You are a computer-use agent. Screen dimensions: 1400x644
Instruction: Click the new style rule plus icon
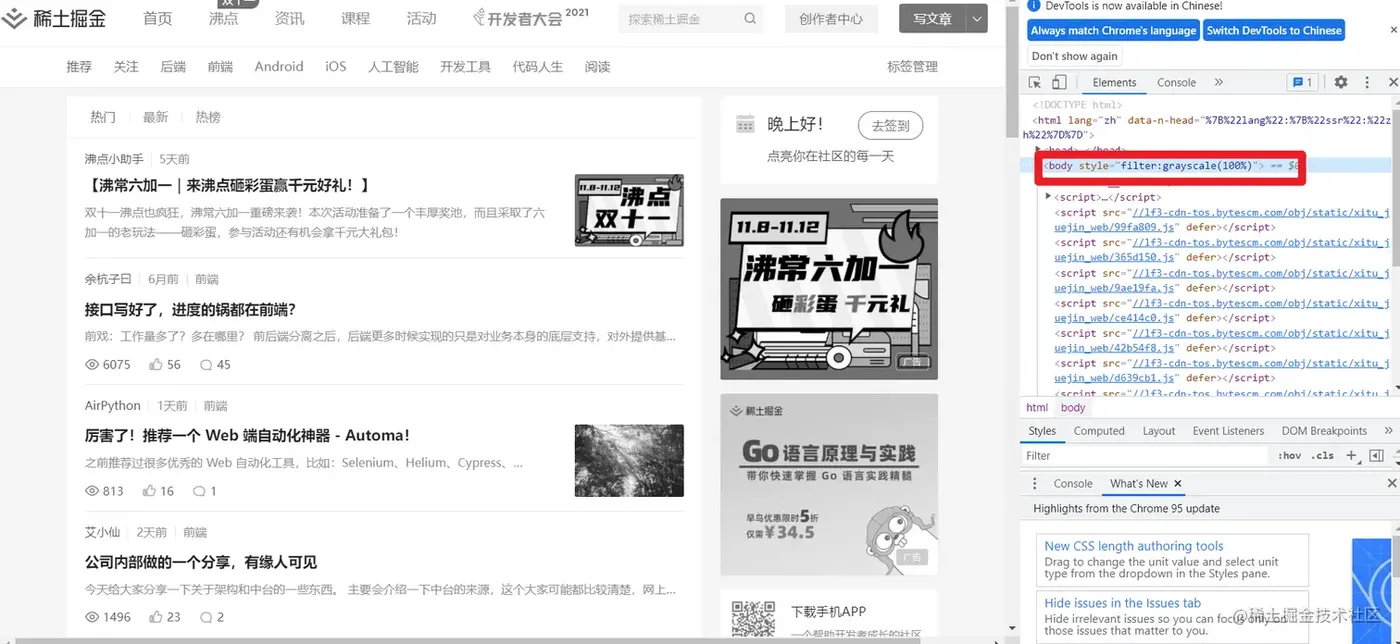[1351, 455]
